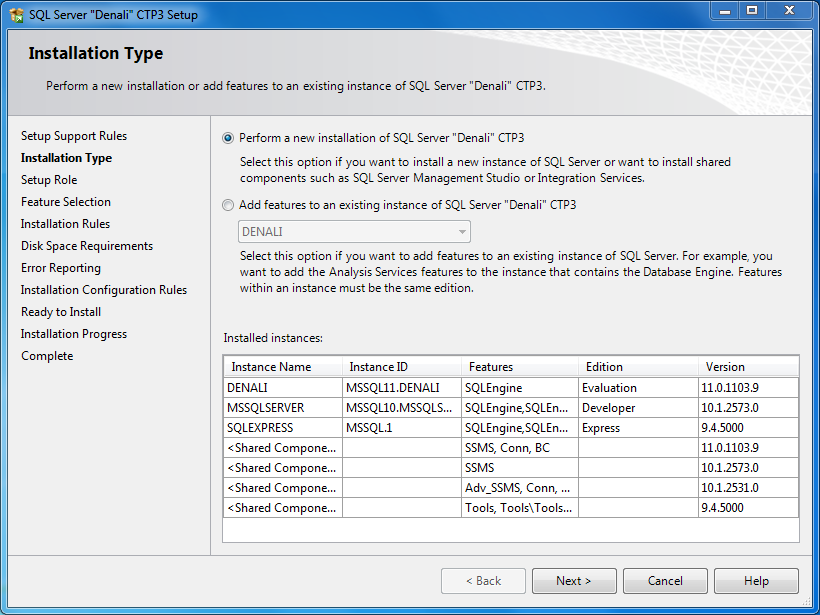Select Setup Support Rules step
The height and width of the screenshot is (615, 820).
pyautogui.click(x=74, y=136)
